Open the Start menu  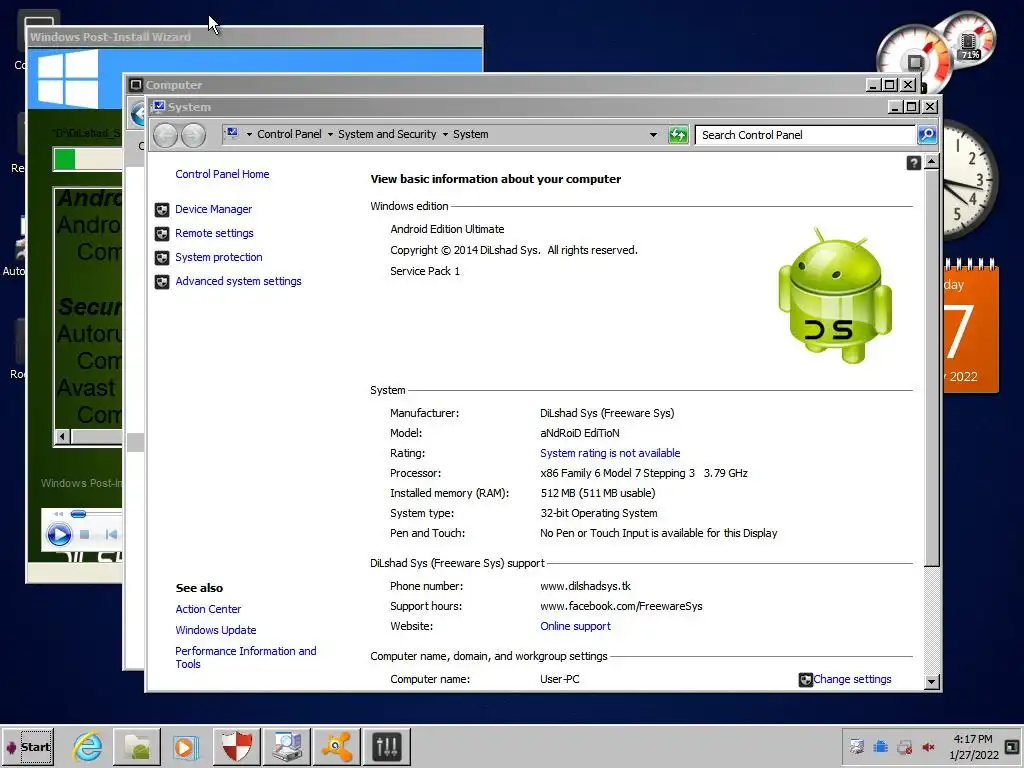28,746
